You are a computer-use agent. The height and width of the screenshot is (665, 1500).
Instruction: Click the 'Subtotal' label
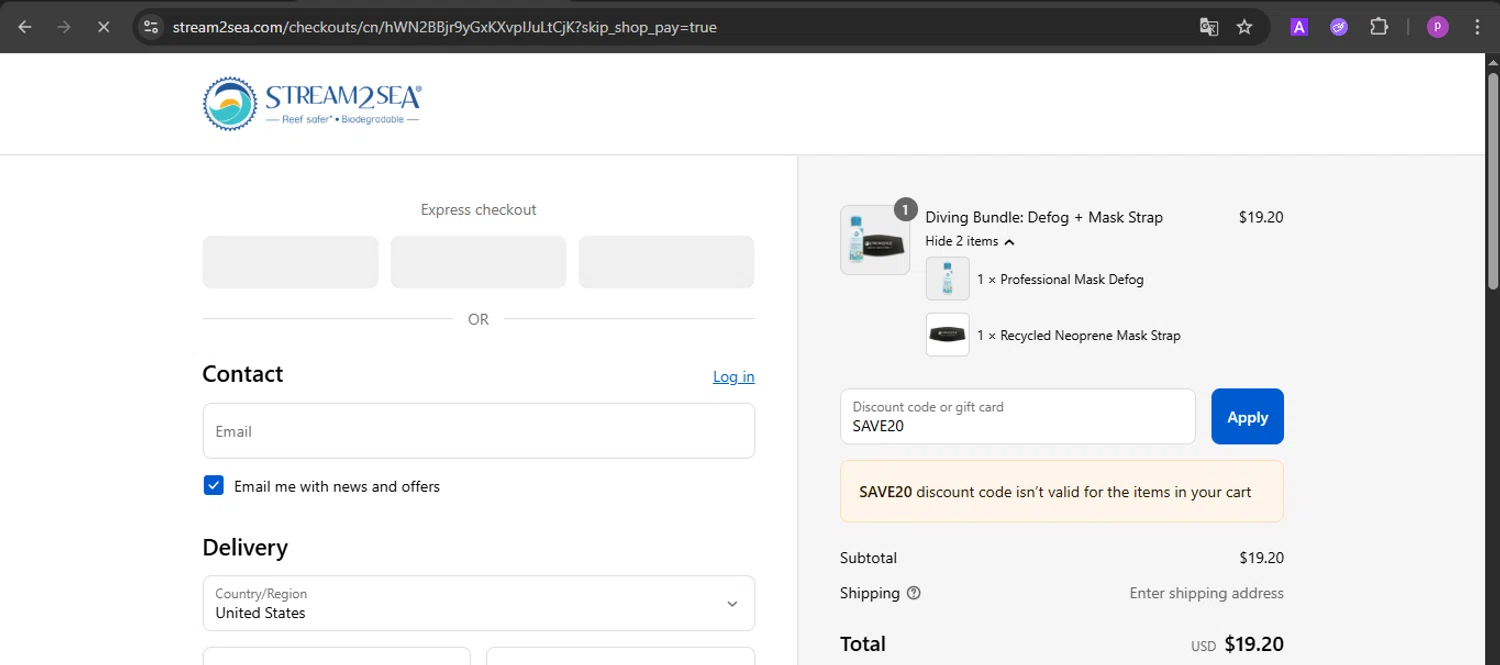coord(868,558)
